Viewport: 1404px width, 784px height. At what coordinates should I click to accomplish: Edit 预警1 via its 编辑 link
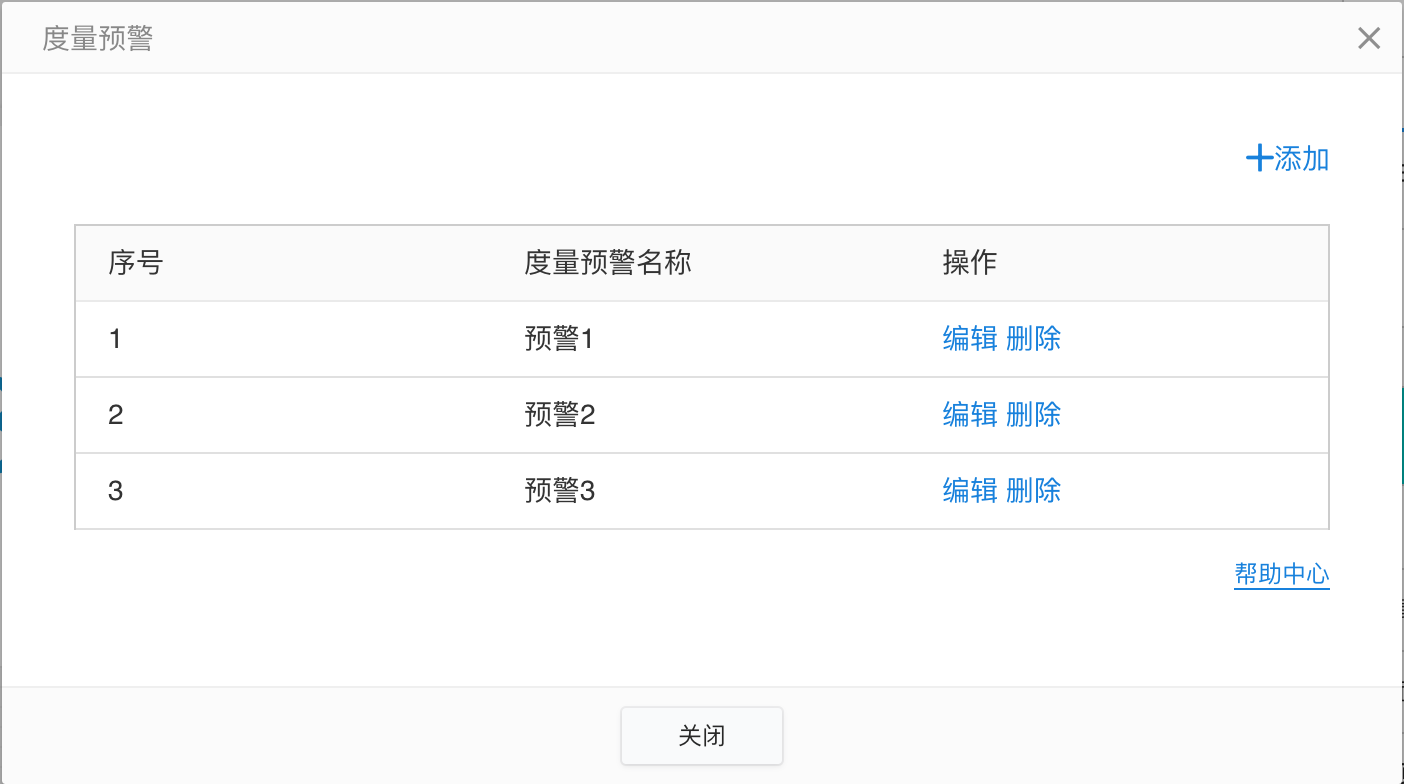970,339
